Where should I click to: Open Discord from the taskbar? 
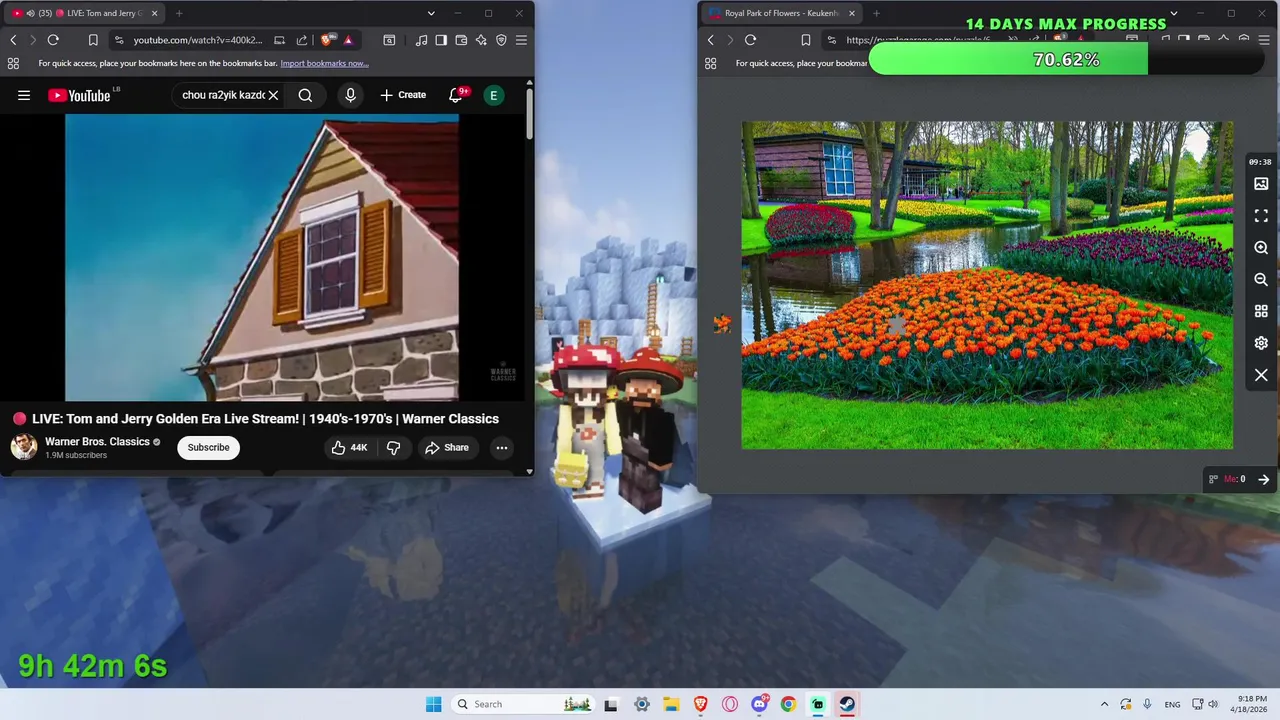click(x=759, y=704)
